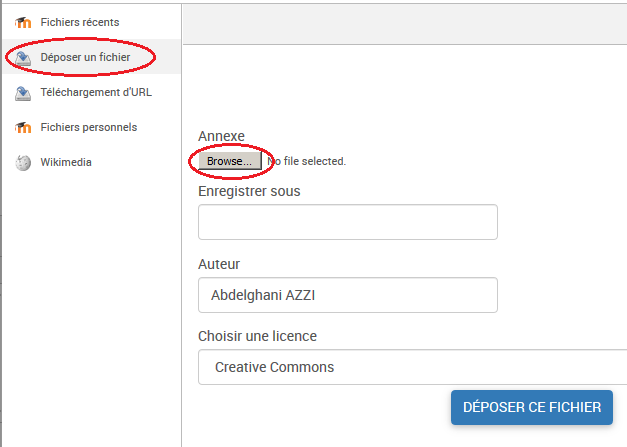Open the Fichiers personnels repository

(88, 128)
